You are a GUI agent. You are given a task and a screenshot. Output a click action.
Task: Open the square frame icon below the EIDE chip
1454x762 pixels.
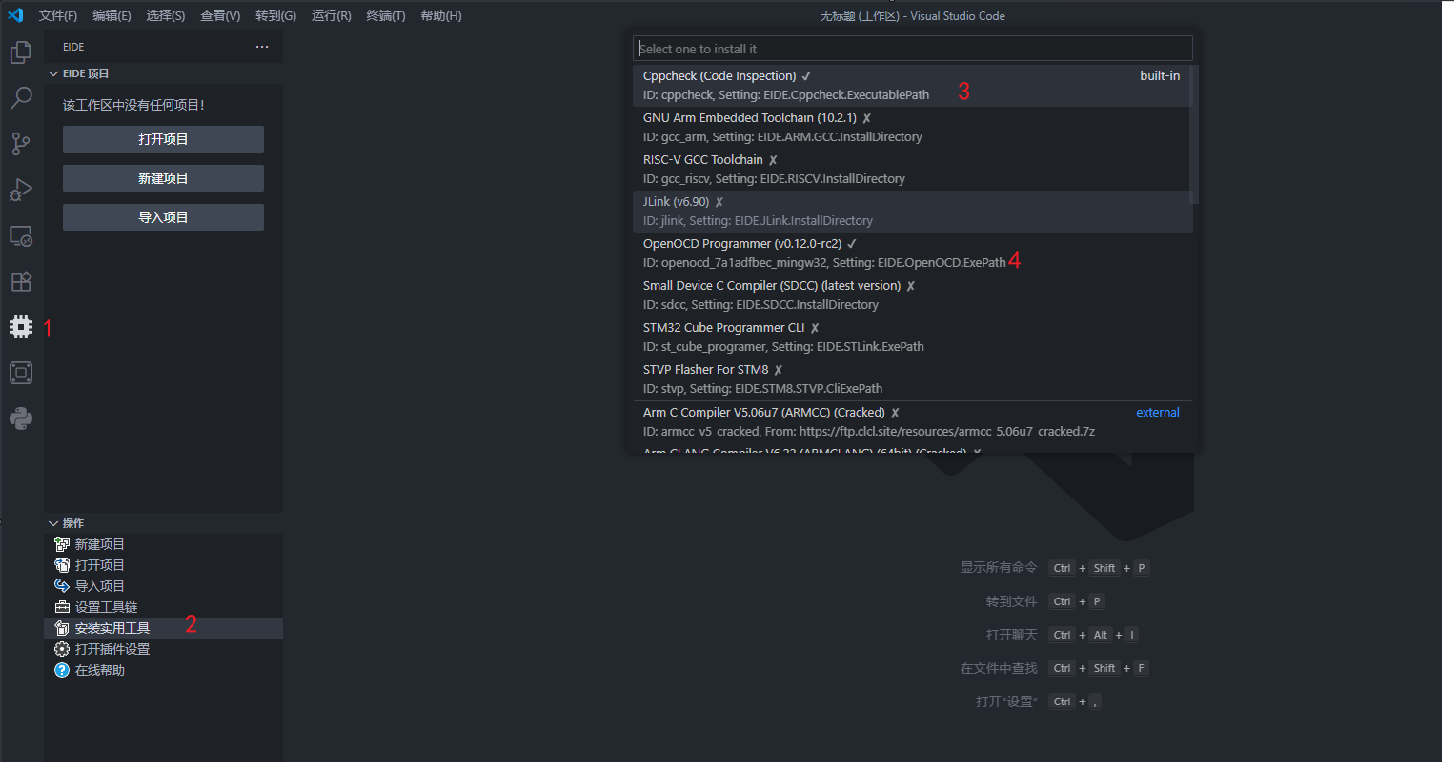21,372
